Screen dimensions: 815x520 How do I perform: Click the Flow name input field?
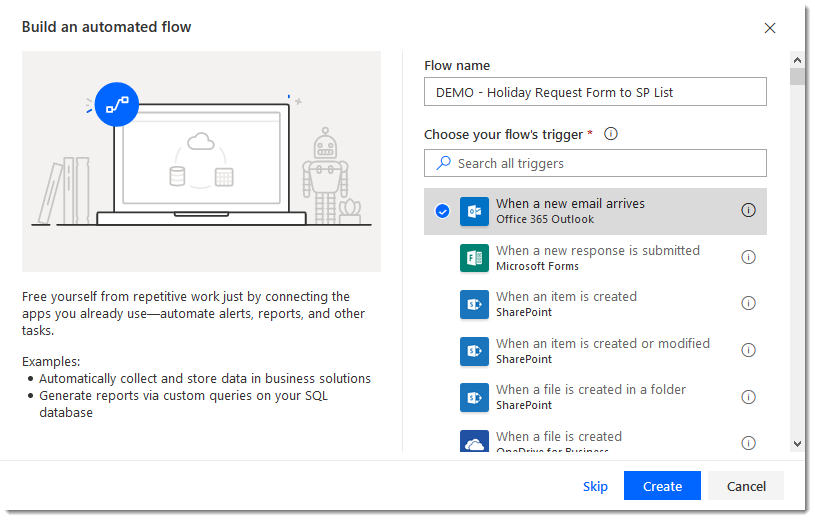595,92
